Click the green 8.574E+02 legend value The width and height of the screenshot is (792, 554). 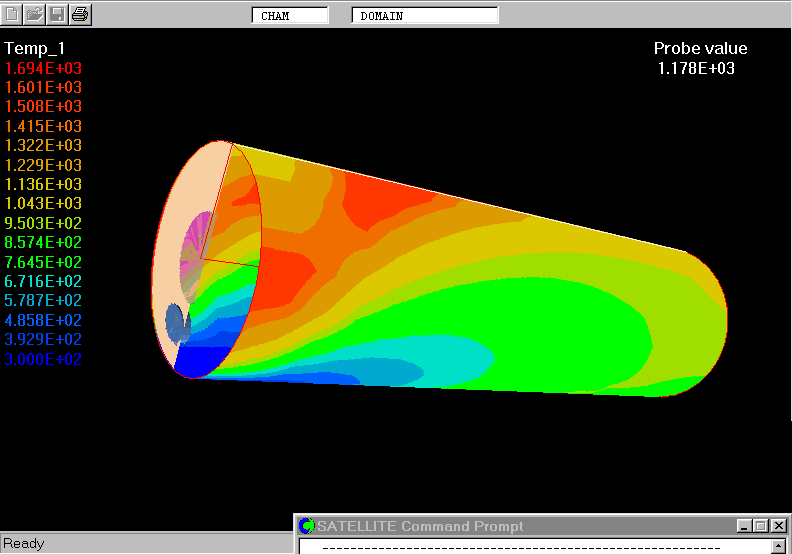pos(44,242)
